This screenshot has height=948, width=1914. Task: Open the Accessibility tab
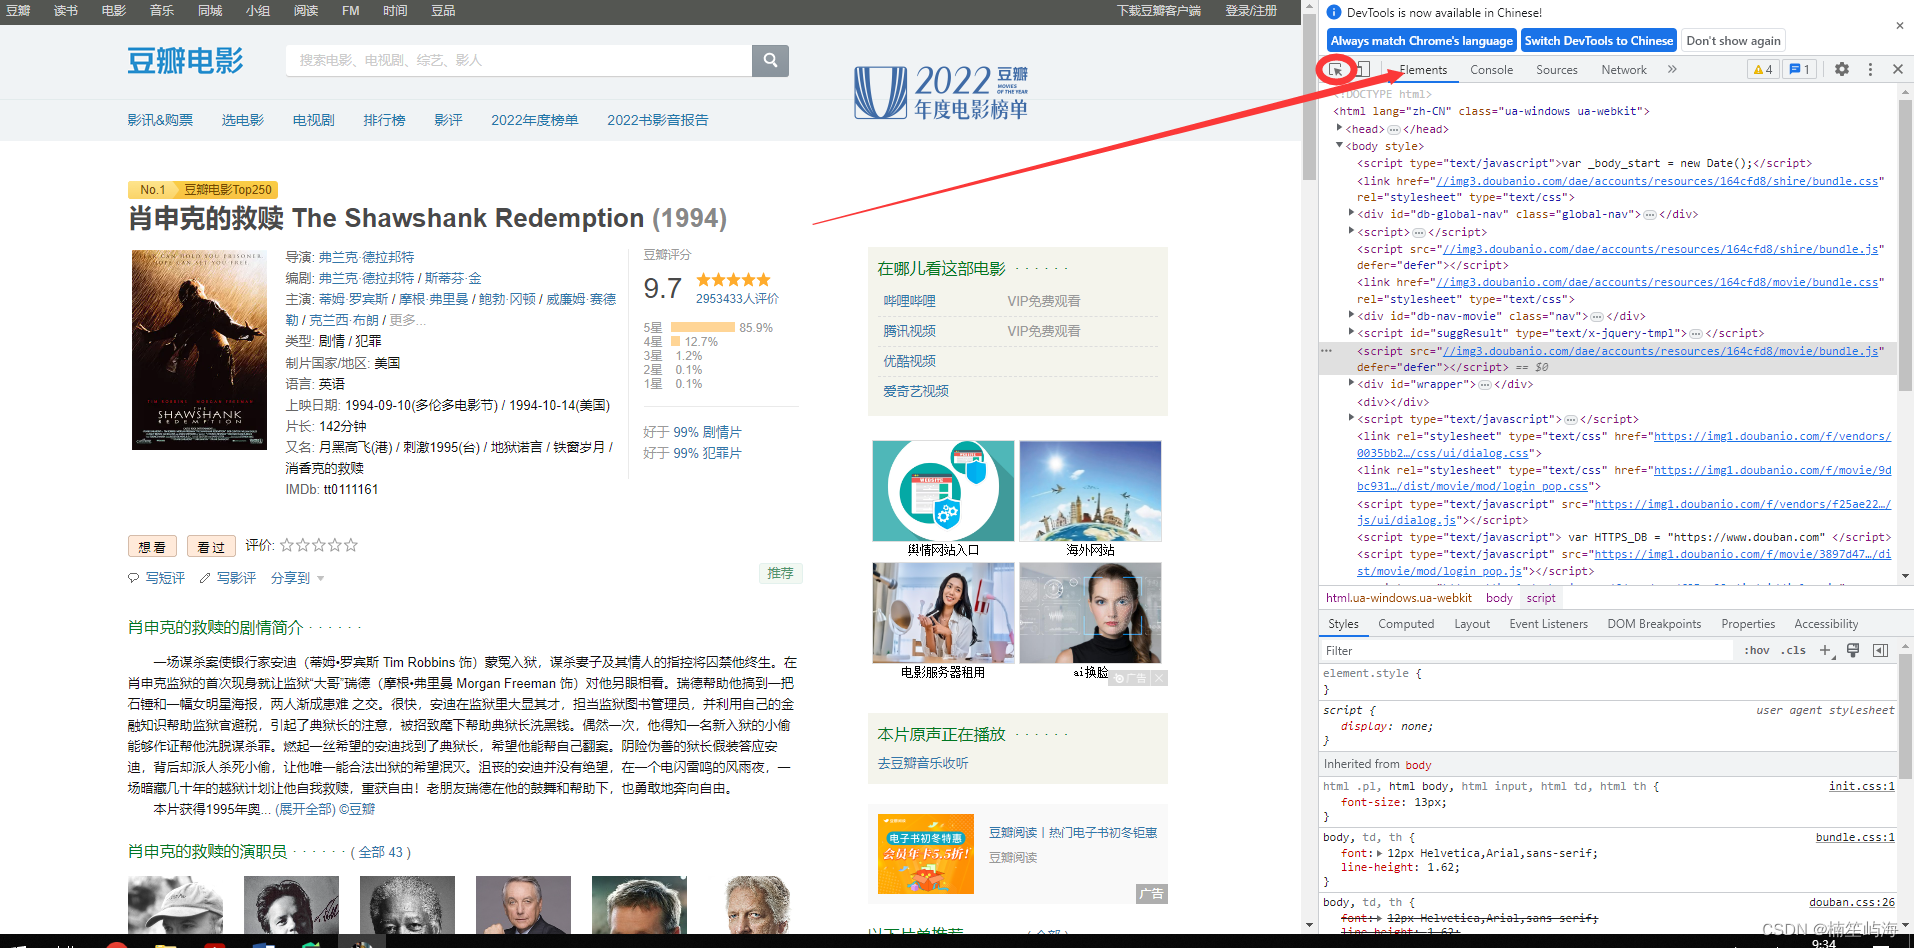1826,624
